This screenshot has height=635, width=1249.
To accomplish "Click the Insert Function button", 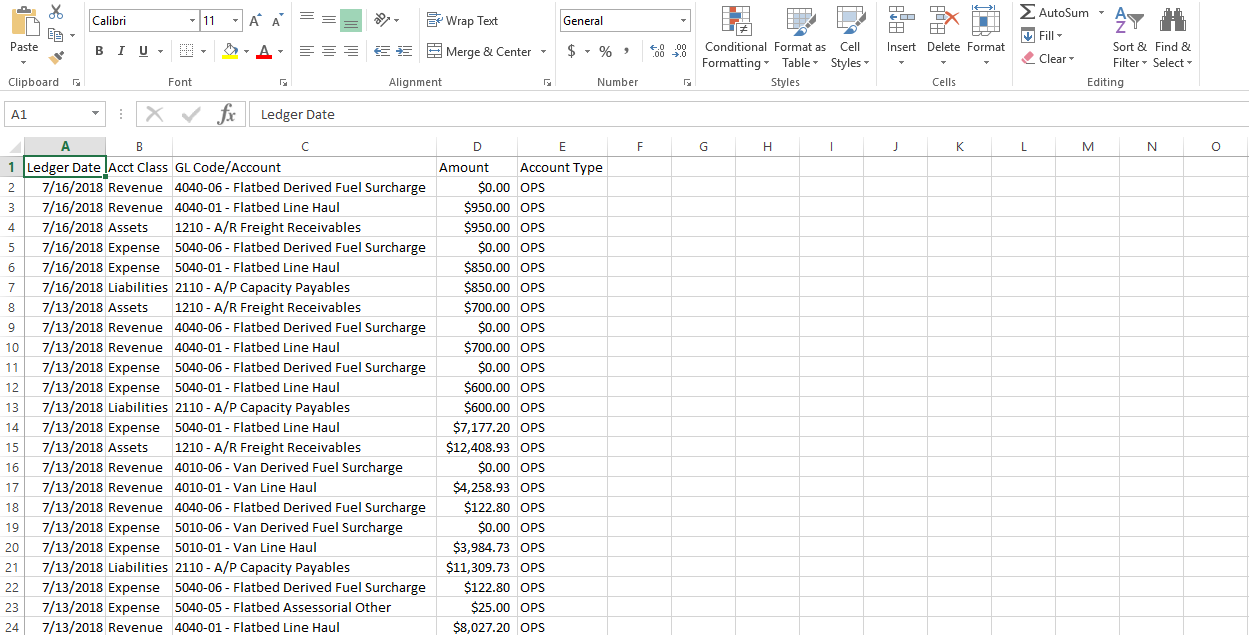I will pos(227,114).
